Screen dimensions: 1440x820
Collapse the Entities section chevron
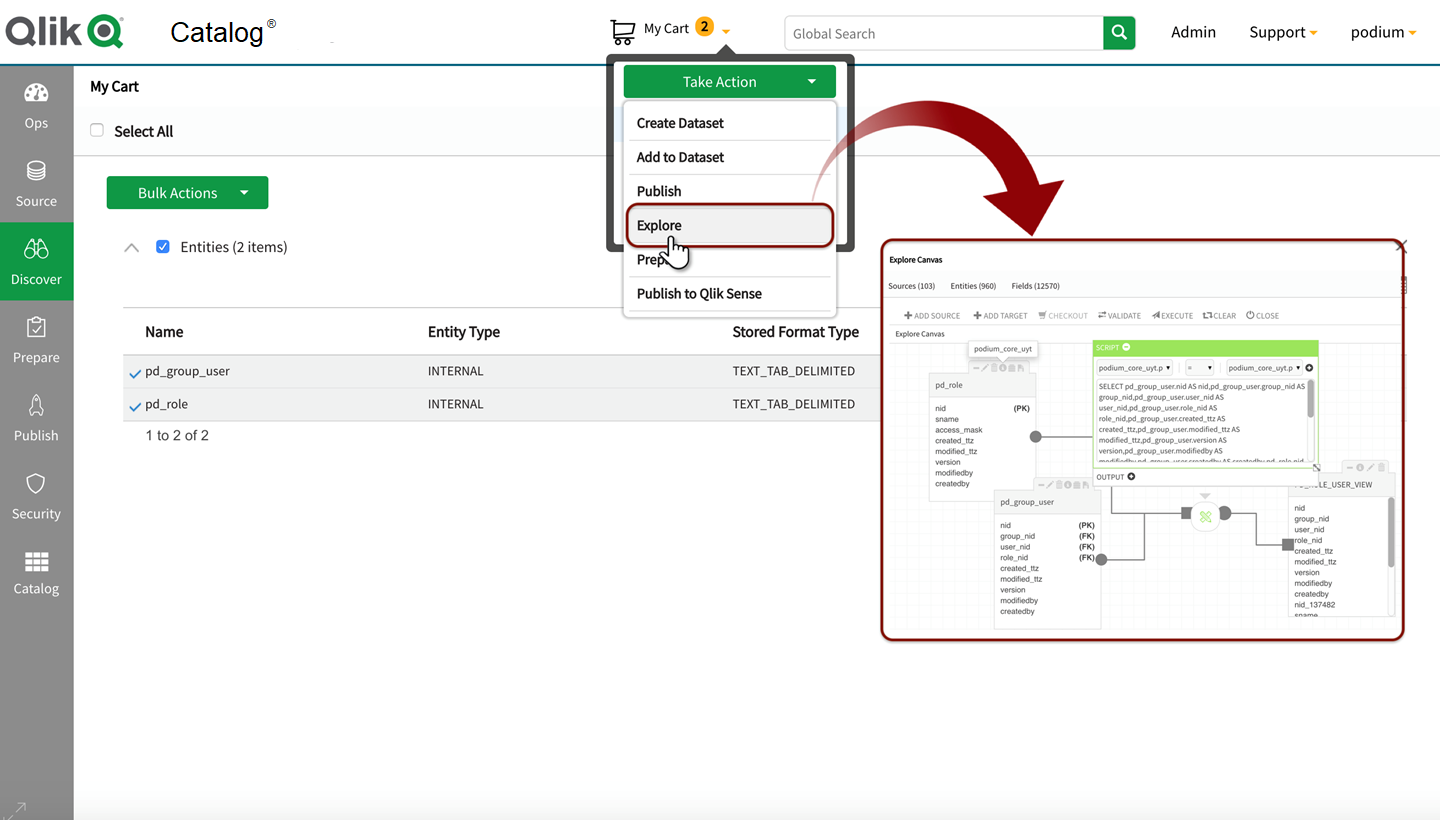coord(131,248)
